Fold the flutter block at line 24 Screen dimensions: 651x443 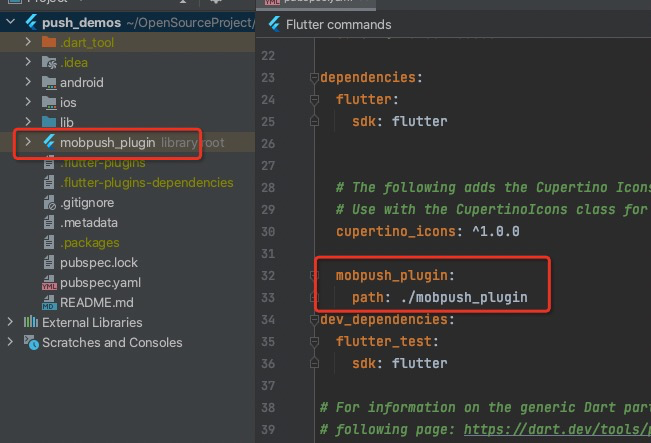click(314, 100)
